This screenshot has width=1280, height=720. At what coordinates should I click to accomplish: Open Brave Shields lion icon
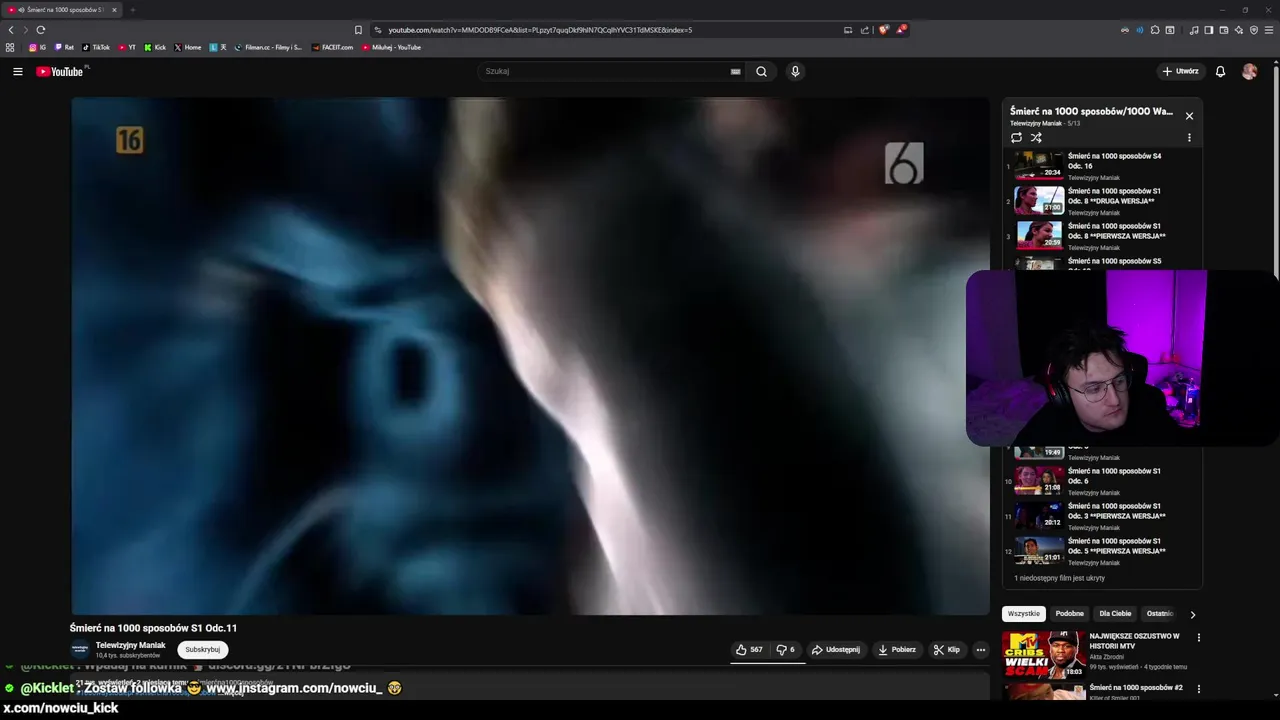[883, 30]
